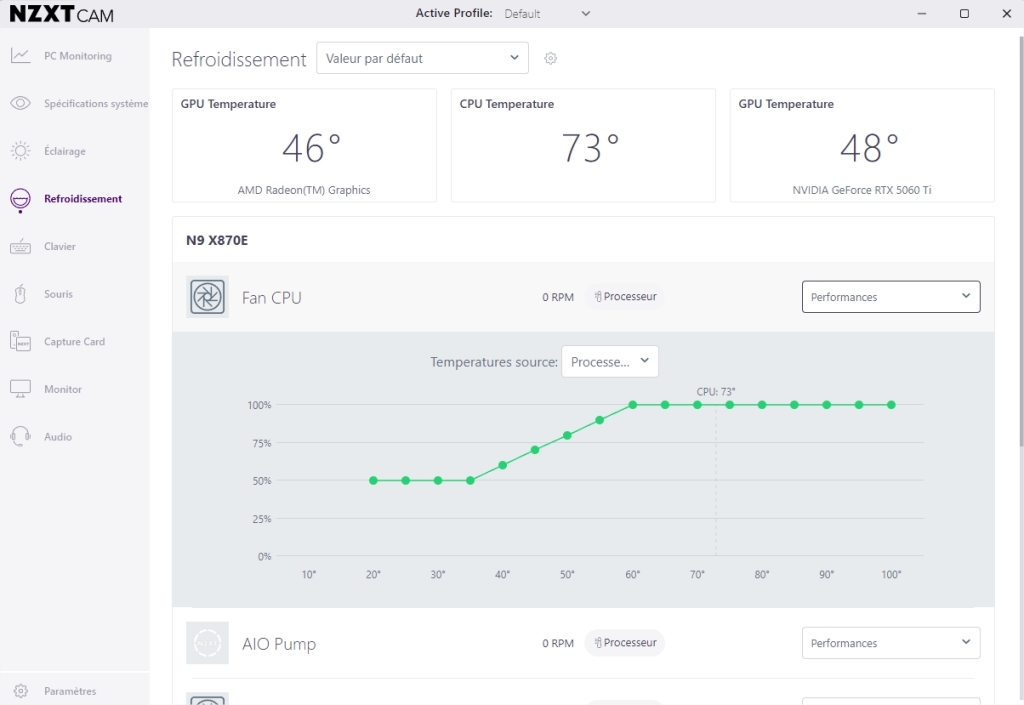
Task: Click the Capture Card icon
Action: [x=20, y=341]
